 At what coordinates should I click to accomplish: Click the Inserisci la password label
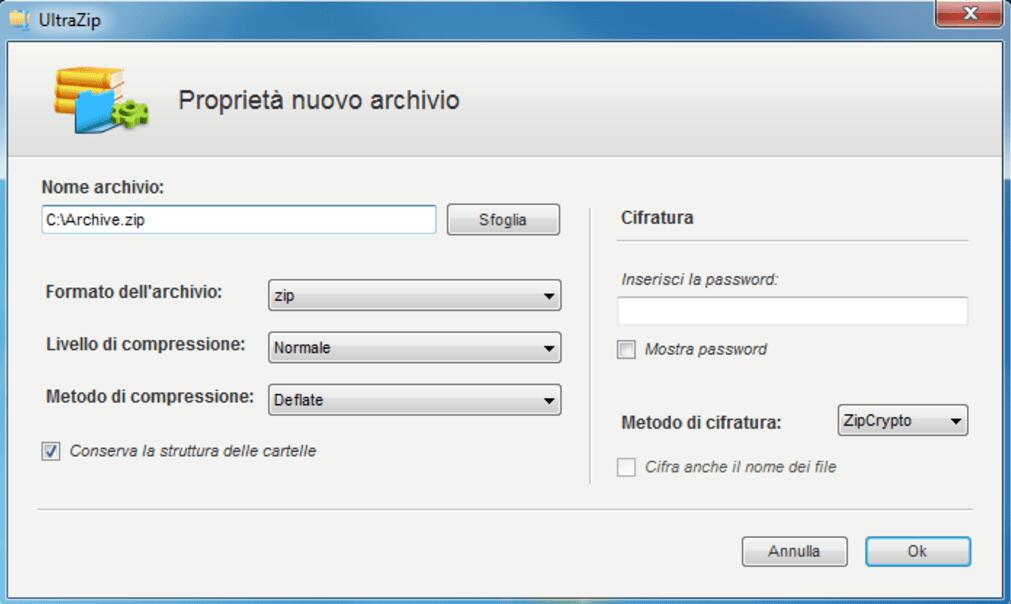tap(700, 280)
